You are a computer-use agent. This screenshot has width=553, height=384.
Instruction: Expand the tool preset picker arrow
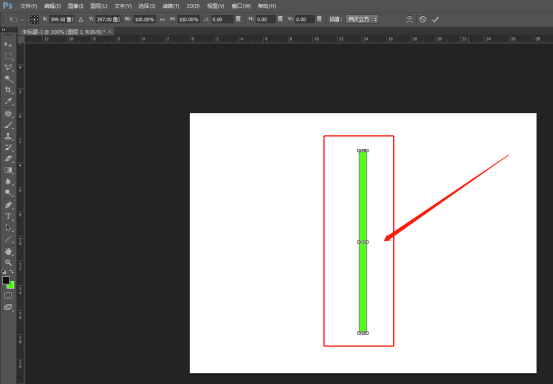(x=23, y=20)
